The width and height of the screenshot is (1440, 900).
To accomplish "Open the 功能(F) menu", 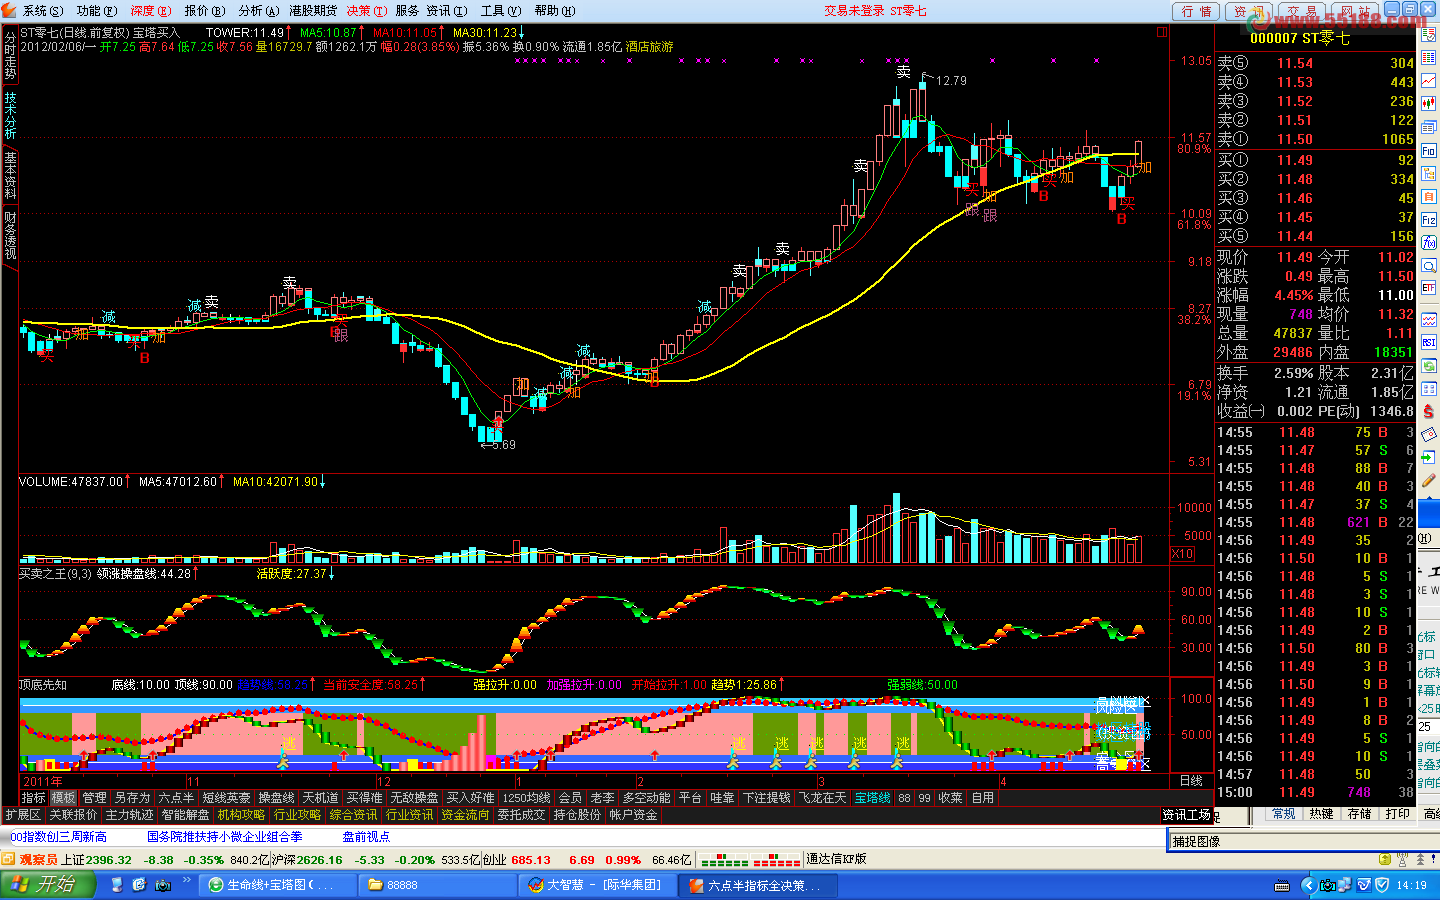I will pyautogui.click(x=97, y=11).
